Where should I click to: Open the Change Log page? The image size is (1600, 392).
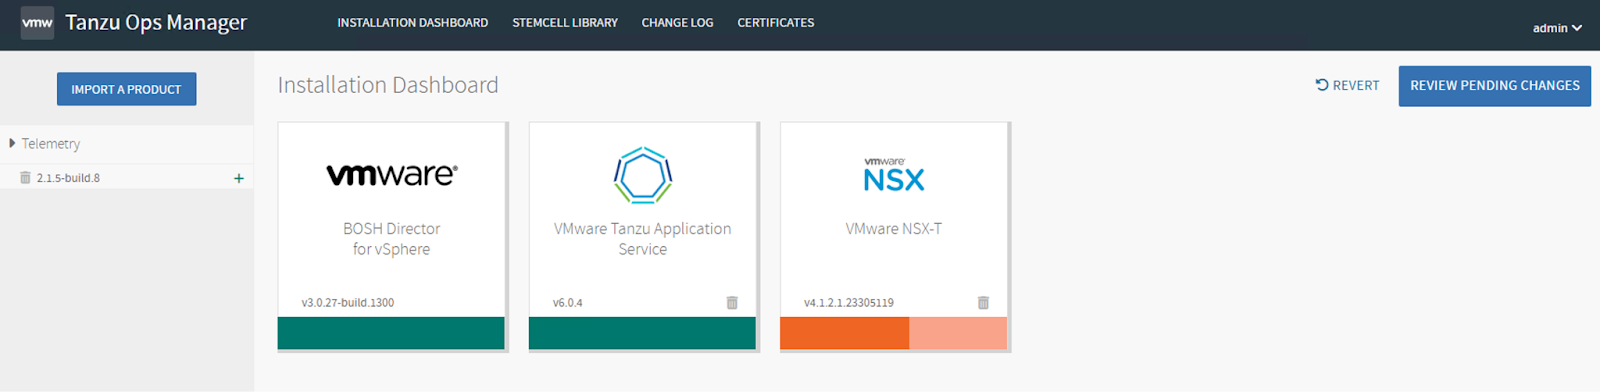point(677,23)
